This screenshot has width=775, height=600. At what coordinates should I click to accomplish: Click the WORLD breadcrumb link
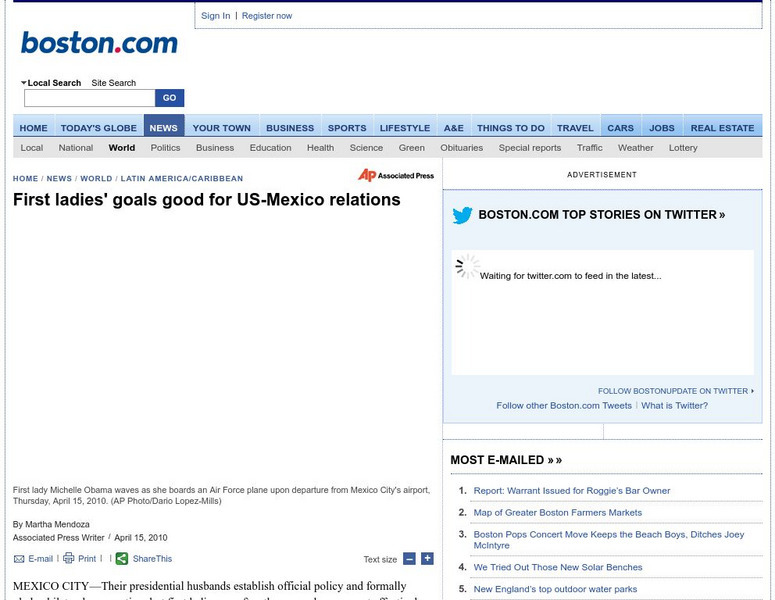(x=96, y=178)
